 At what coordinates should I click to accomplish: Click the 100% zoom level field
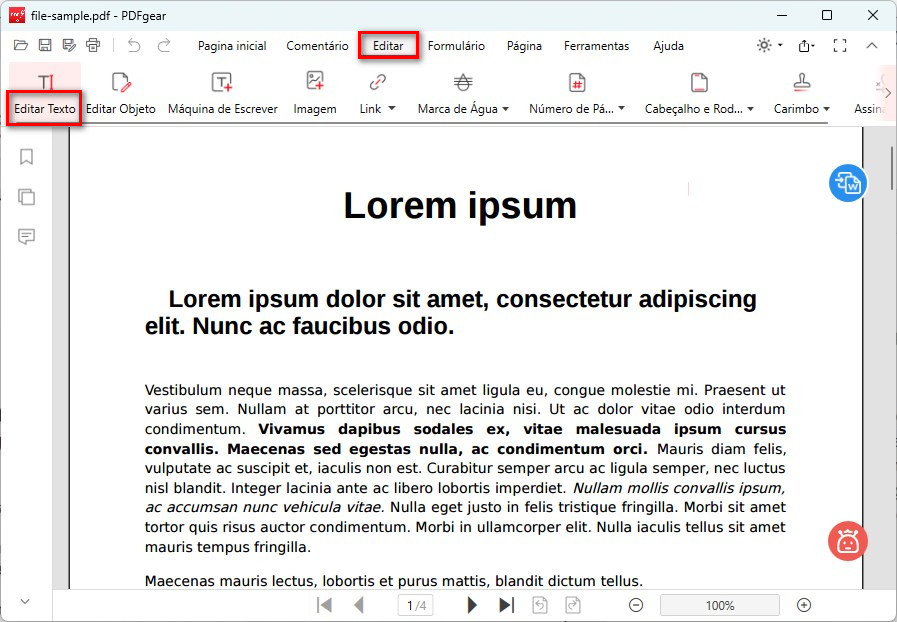point(719,605)
